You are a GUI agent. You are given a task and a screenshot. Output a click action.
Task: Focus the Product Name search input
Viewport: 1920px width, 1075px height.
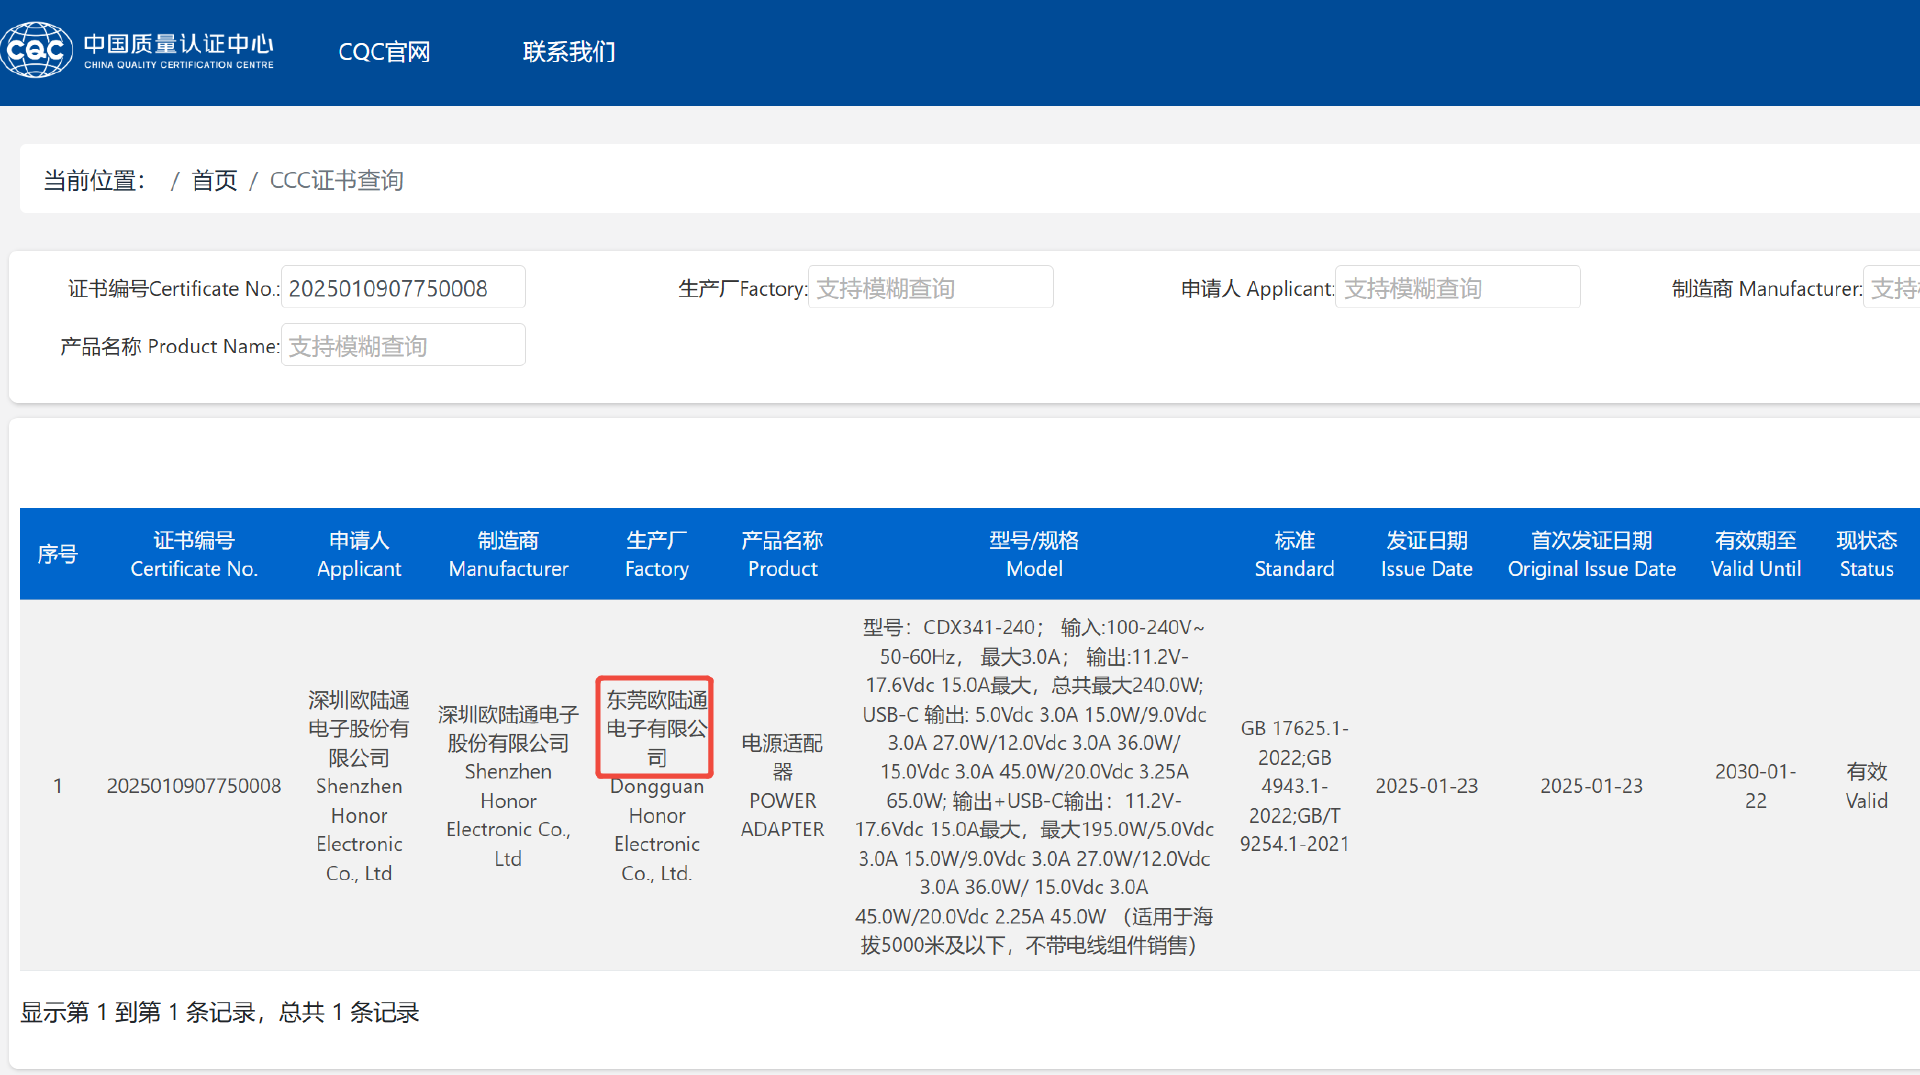point(403,345)
